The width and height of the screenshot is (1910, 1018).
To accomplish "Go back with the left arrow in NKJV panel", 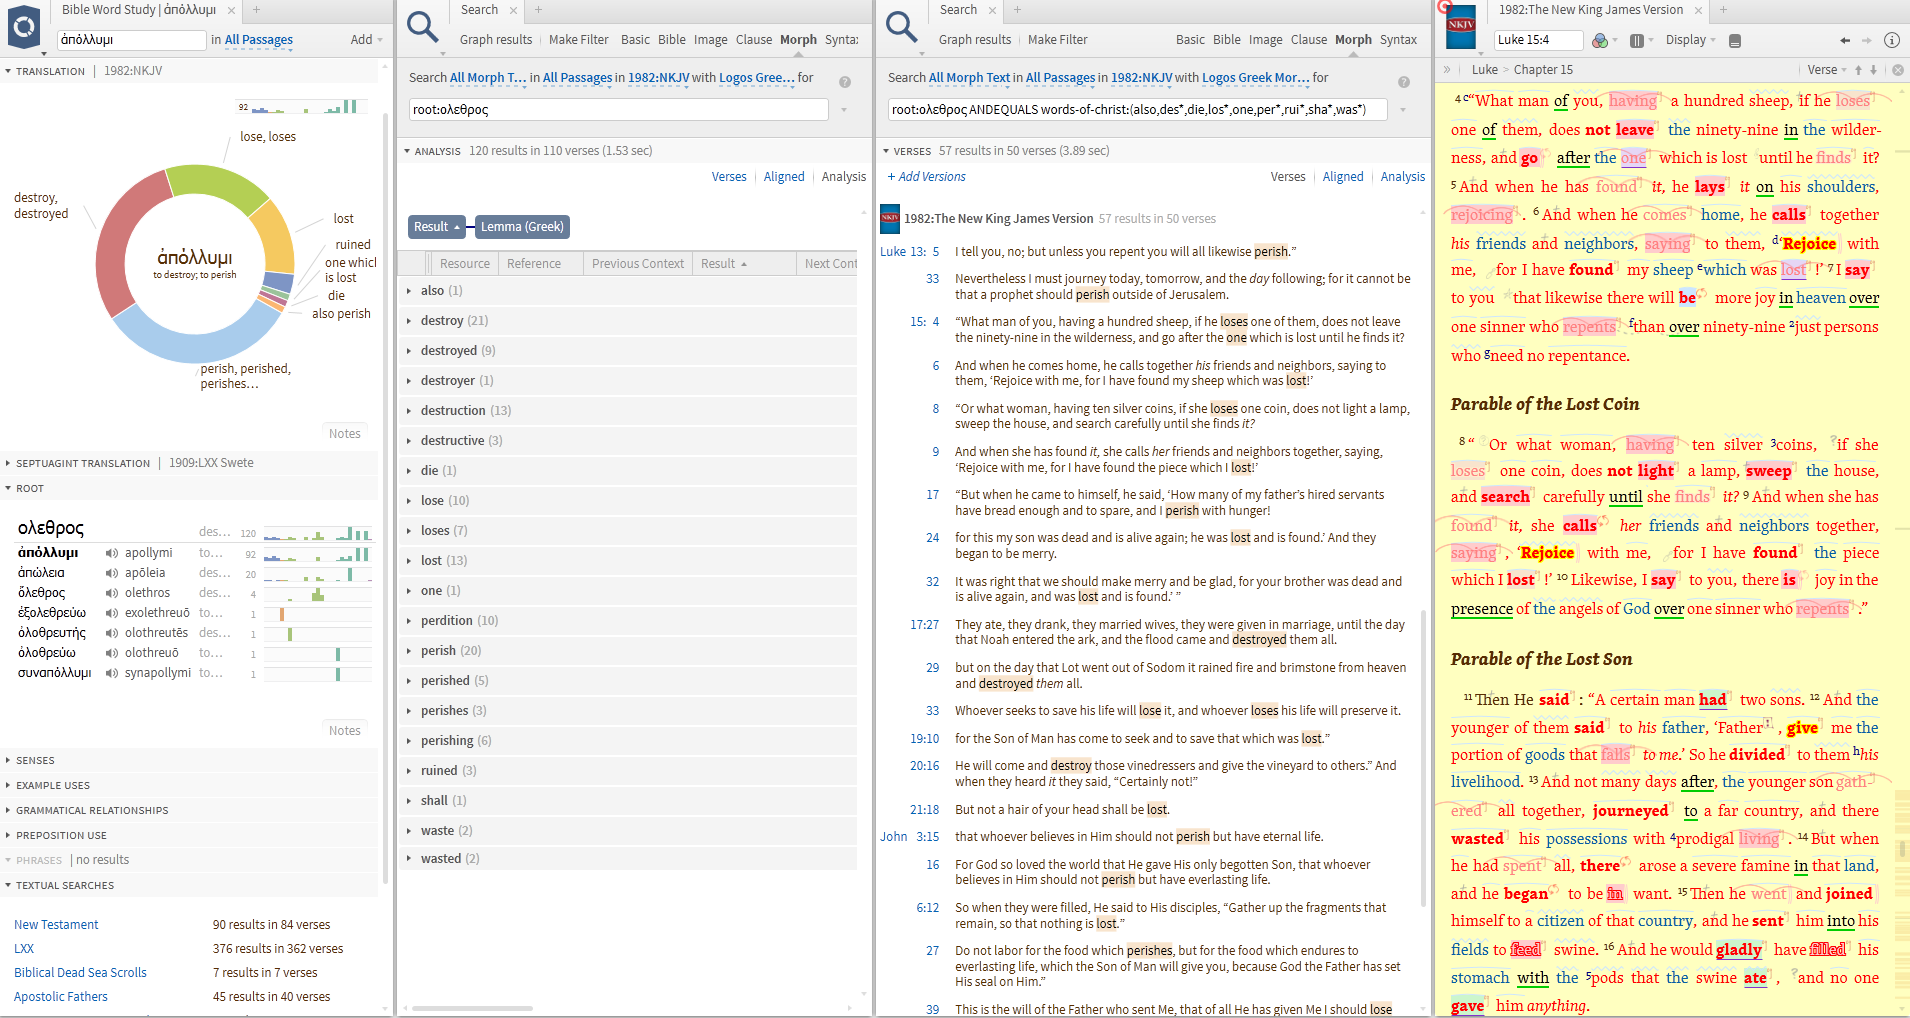I will pyautogui.click(x=1845, y=40).
